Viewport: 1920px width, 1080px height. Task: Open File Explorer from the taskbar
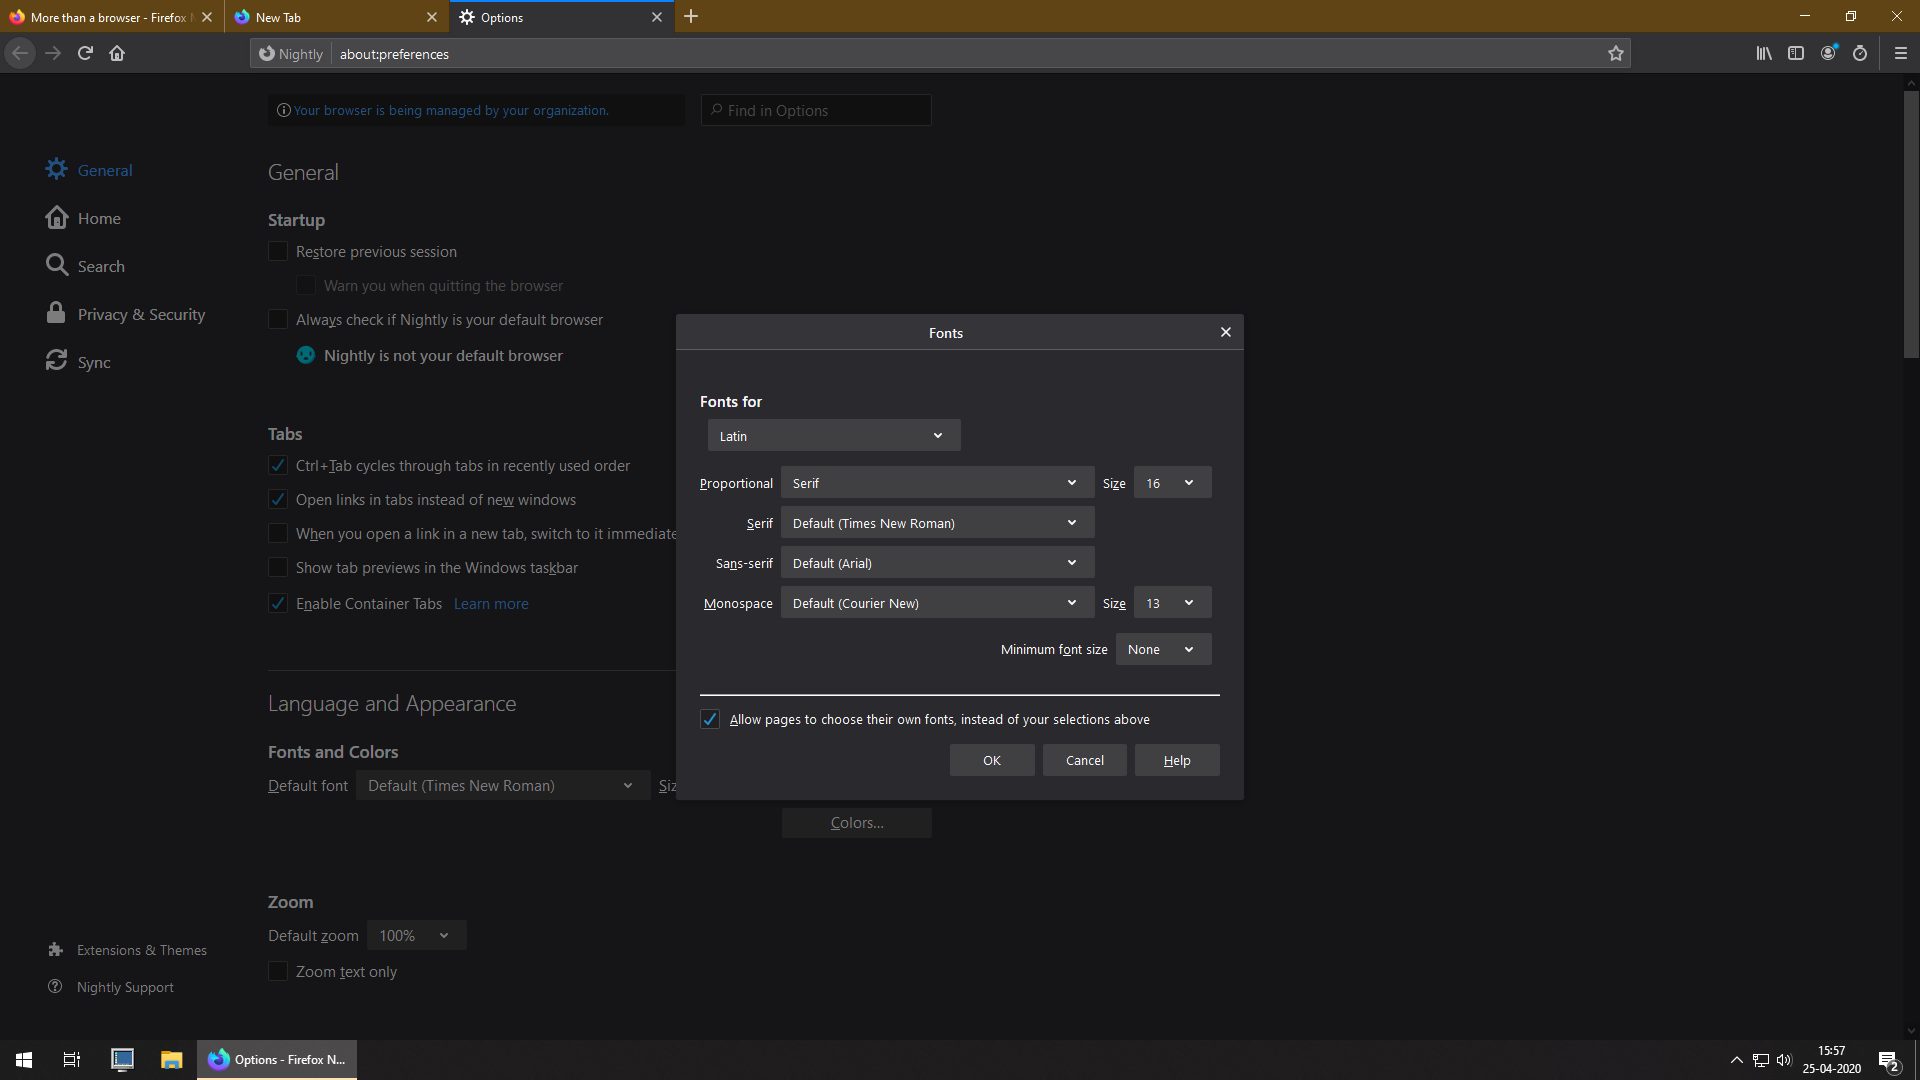pos(172,1060)
